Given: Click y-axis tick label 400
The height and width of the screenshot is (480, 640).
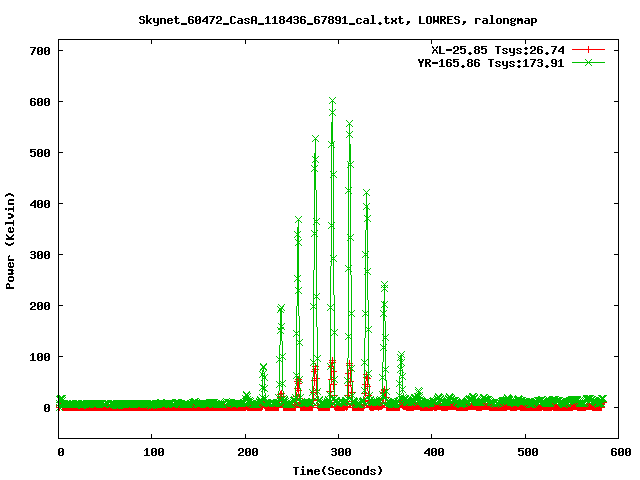Looking at the screenshot, I should [x=40, y=204].
